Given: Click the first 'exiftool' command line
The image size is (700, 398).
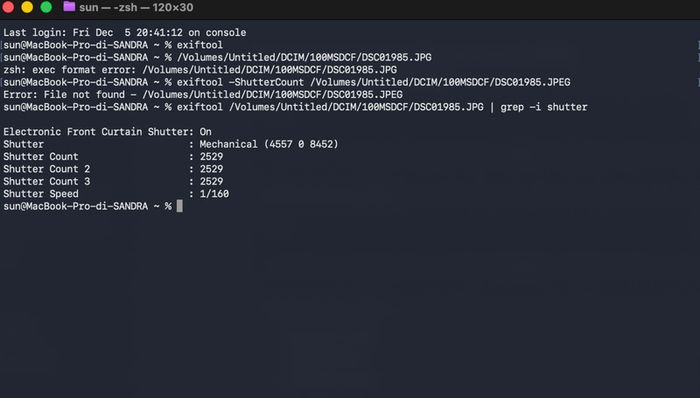Looking at the screenshot, I should click(x=113, y=45).
